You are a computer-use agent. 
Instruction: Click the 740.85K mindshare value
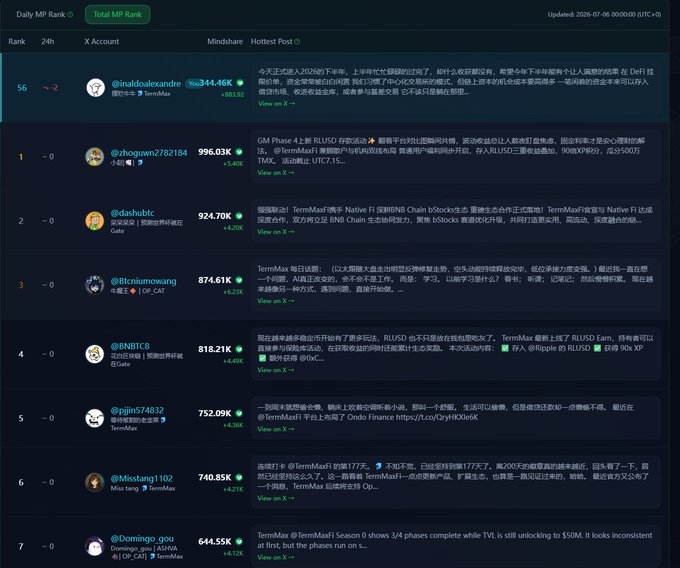coord(215,477)
